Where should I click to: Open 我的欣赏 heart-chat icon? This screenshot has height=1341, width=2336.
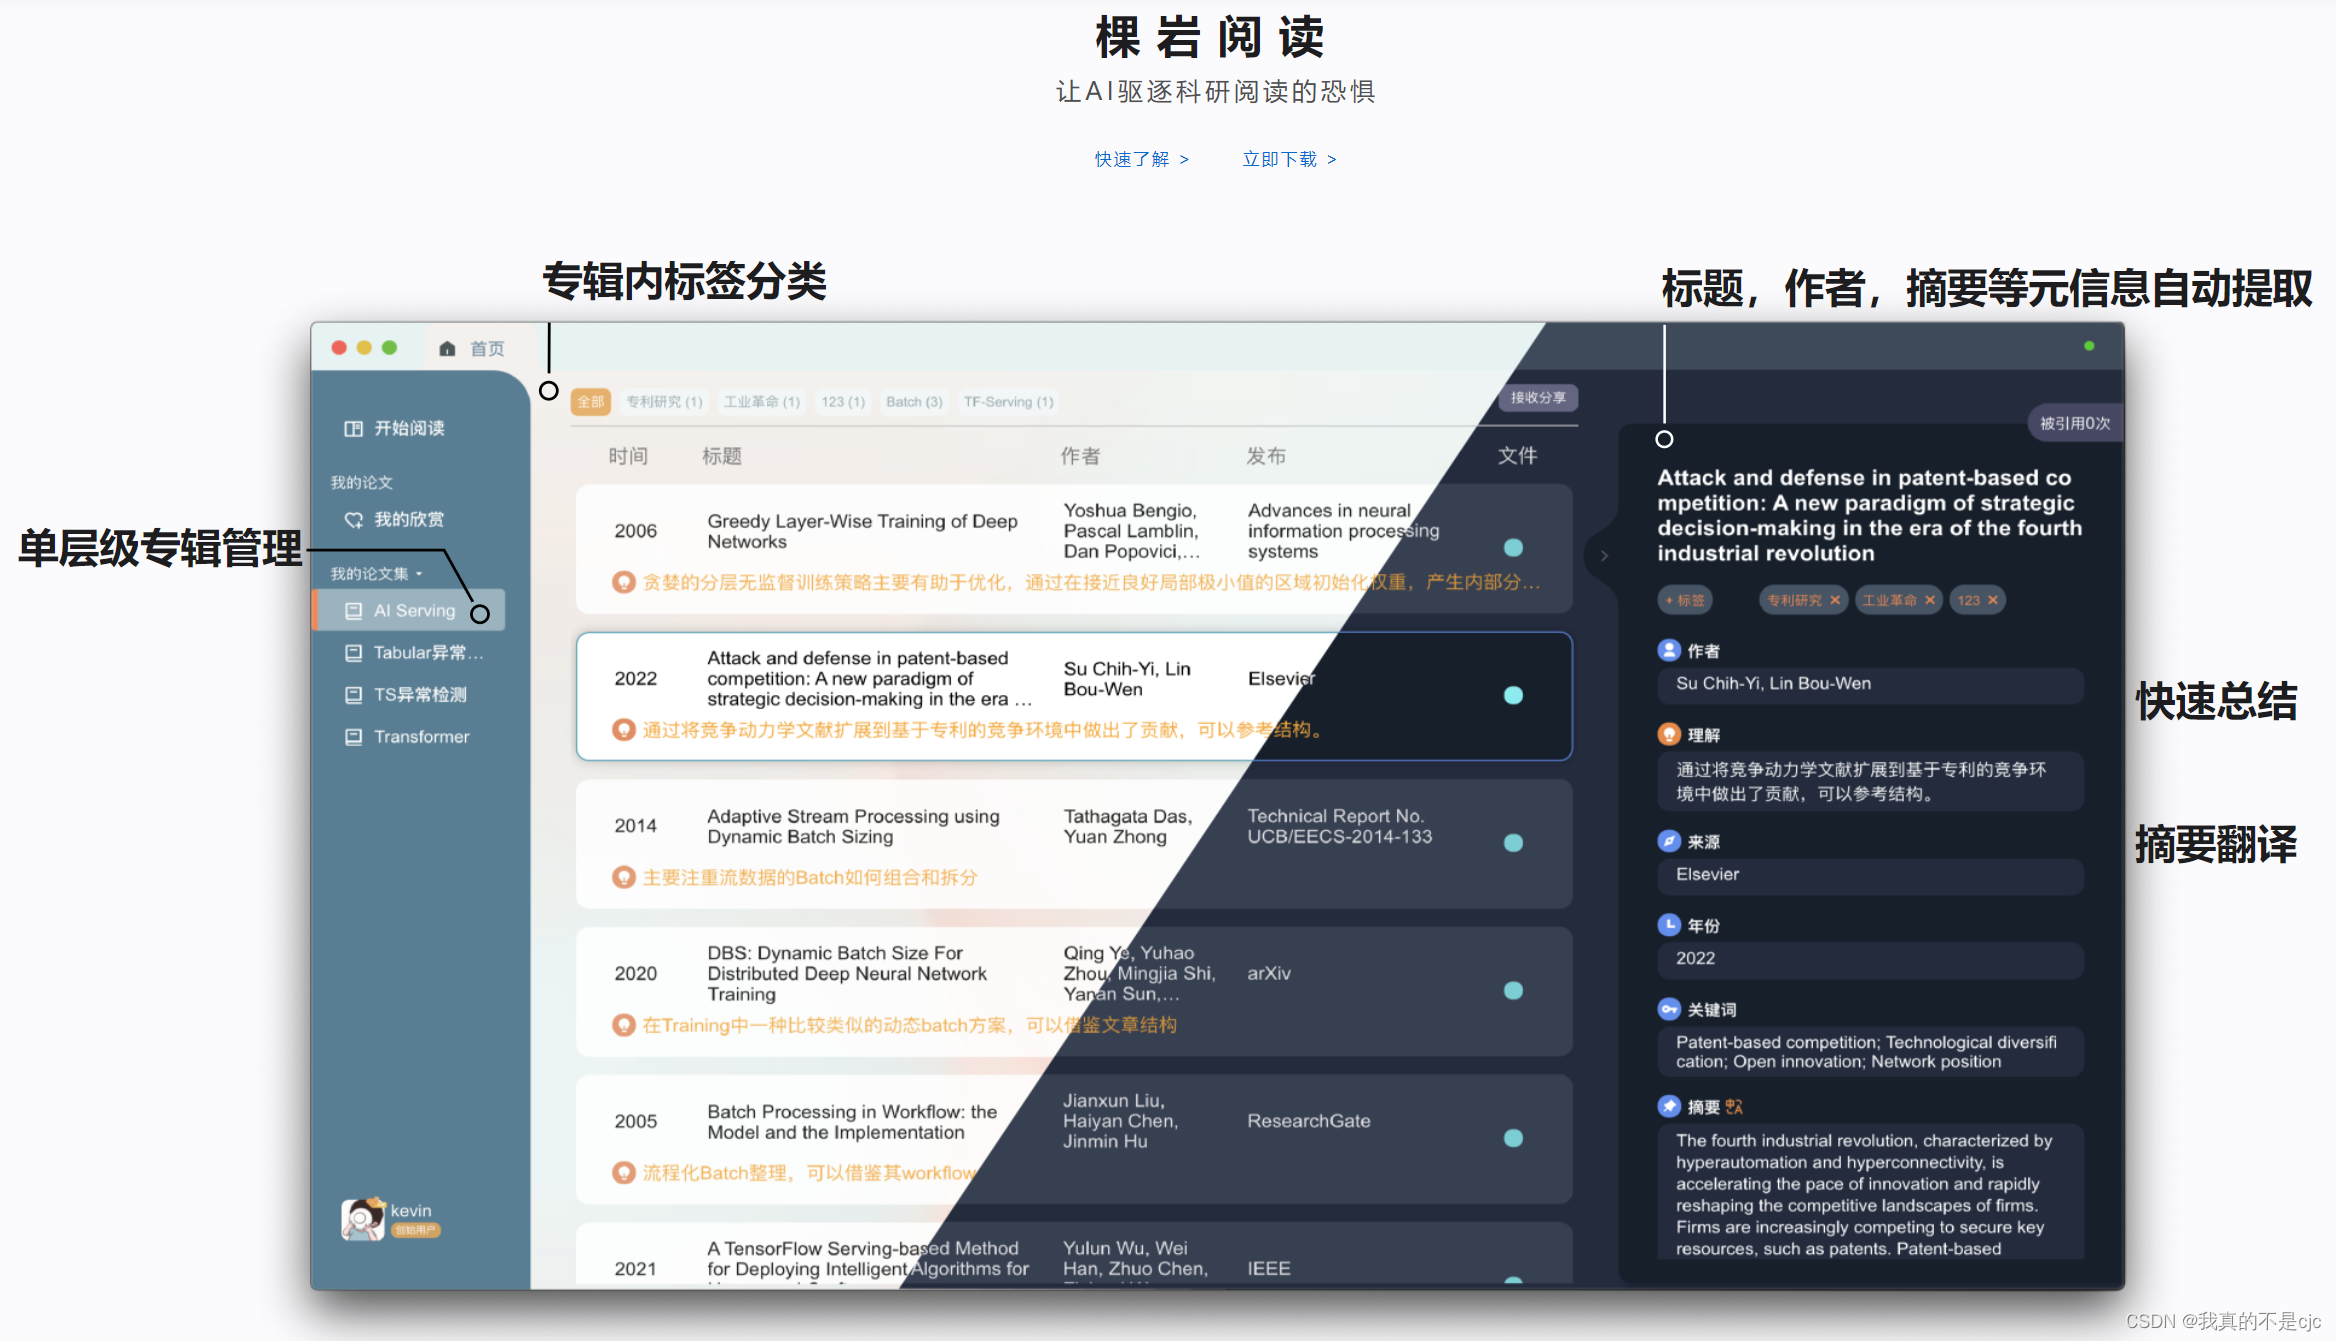coord(353,520)
